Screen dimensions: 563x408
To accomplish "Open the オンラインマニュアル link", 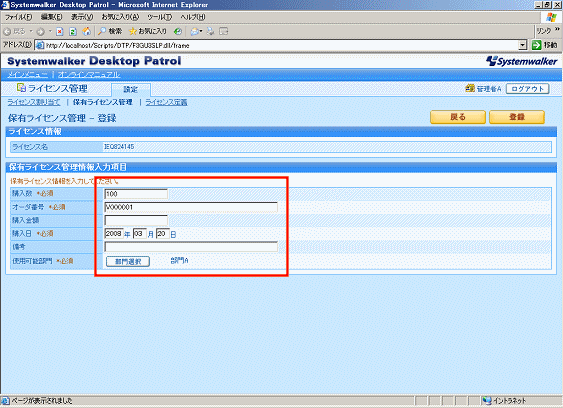I will [89, 75].
